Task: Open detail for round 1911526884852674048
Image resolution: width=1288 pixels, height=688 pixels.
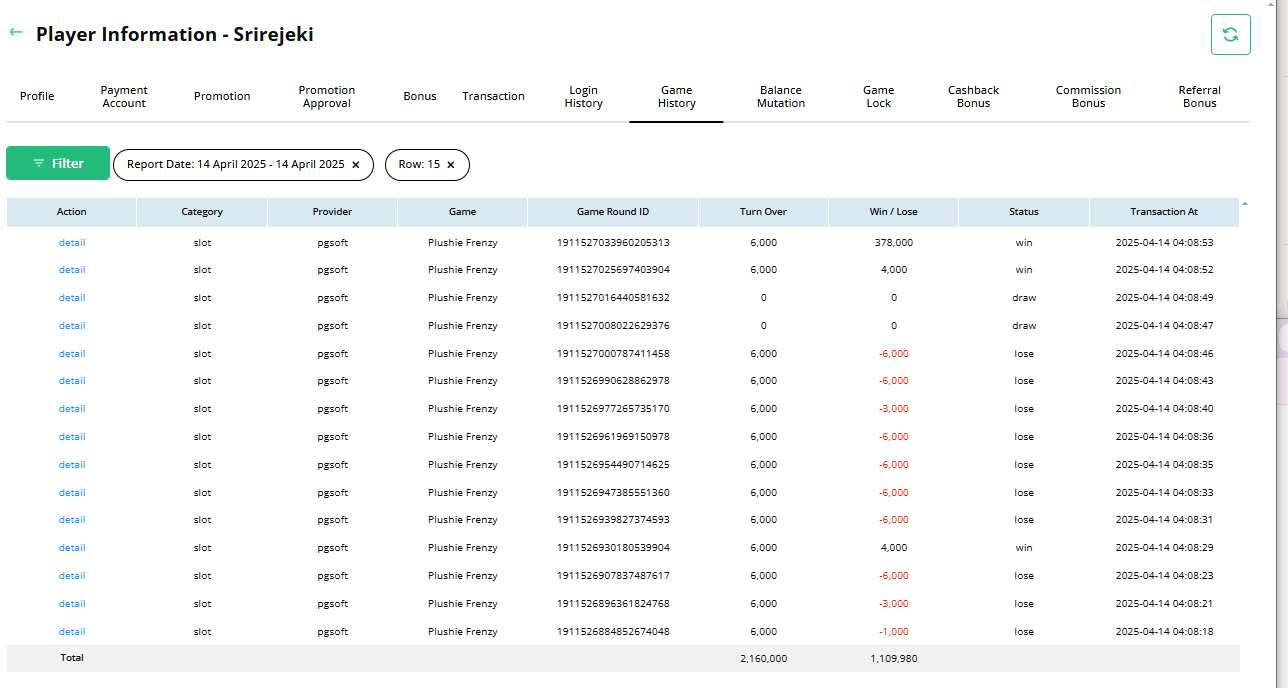Action: coord(72,632)
